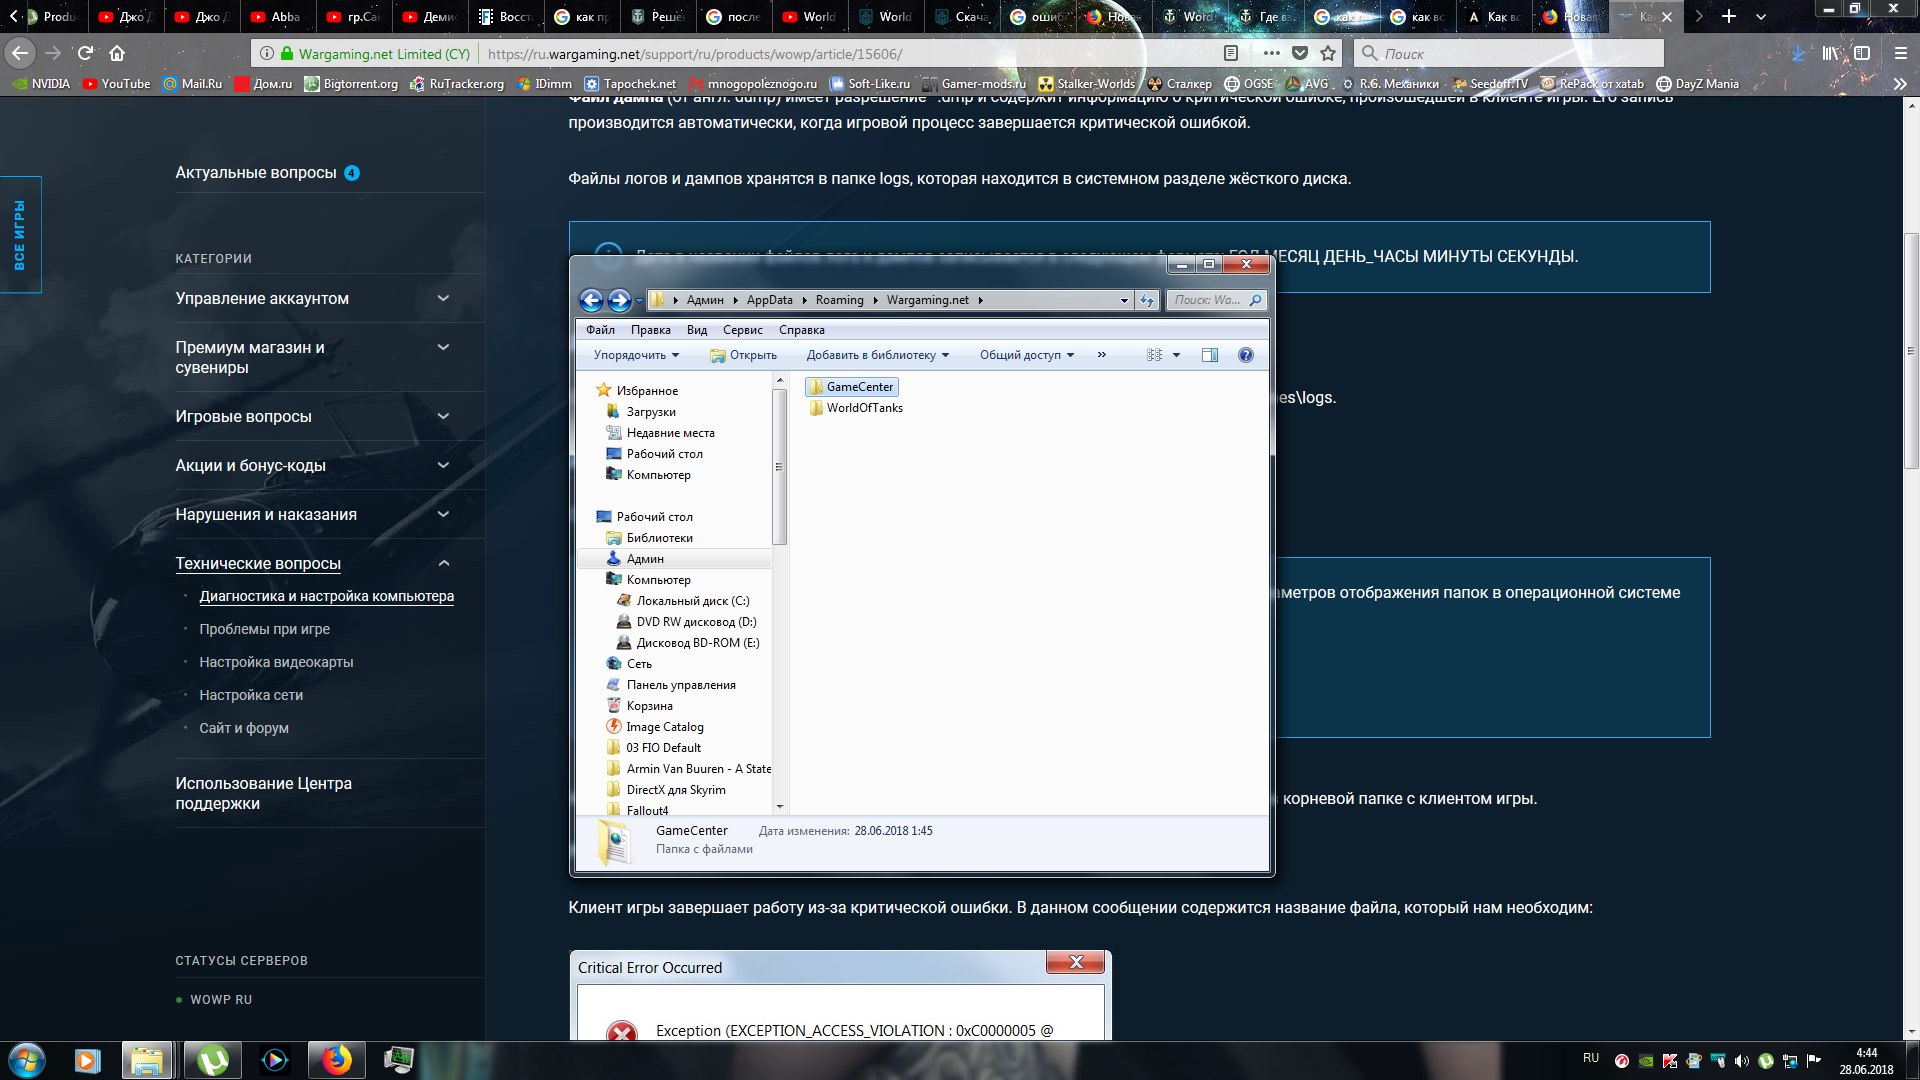Click the Firefox home icon
1920x1080 pixels.
point(117,54)
